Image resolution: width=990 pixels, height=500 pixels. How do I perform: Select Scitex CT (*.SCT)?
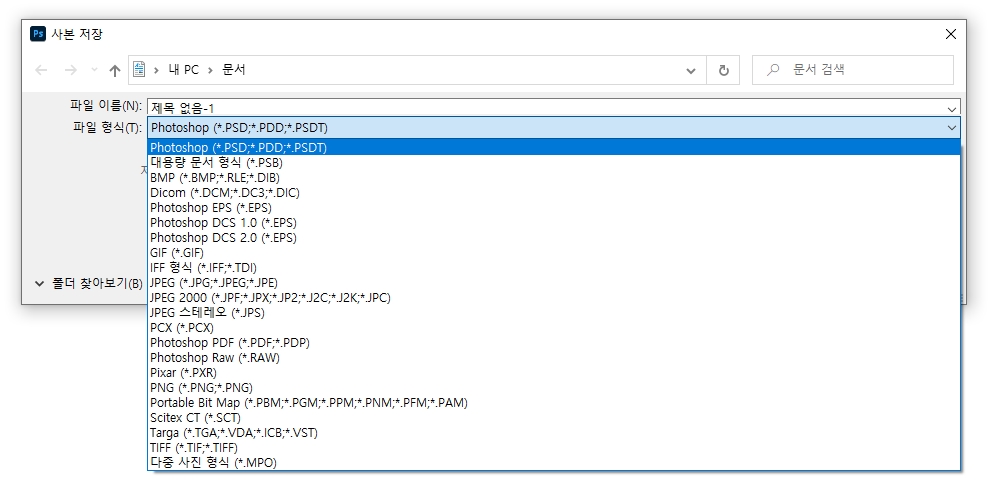(554, 417)
